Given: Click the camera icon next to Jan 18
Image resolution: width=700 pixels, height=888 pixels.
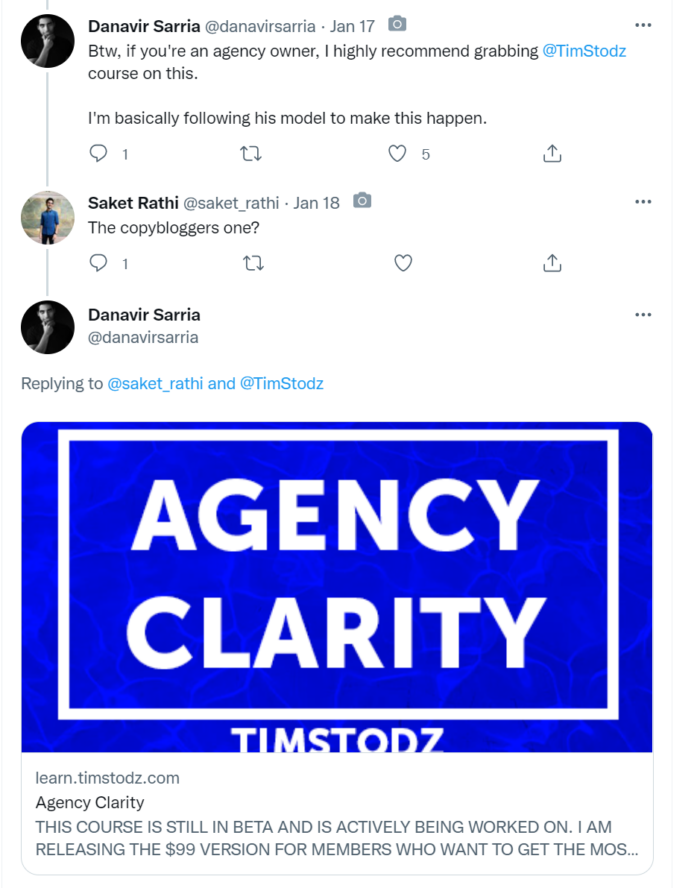Looking at the screenshot, I should click(362, 202).
